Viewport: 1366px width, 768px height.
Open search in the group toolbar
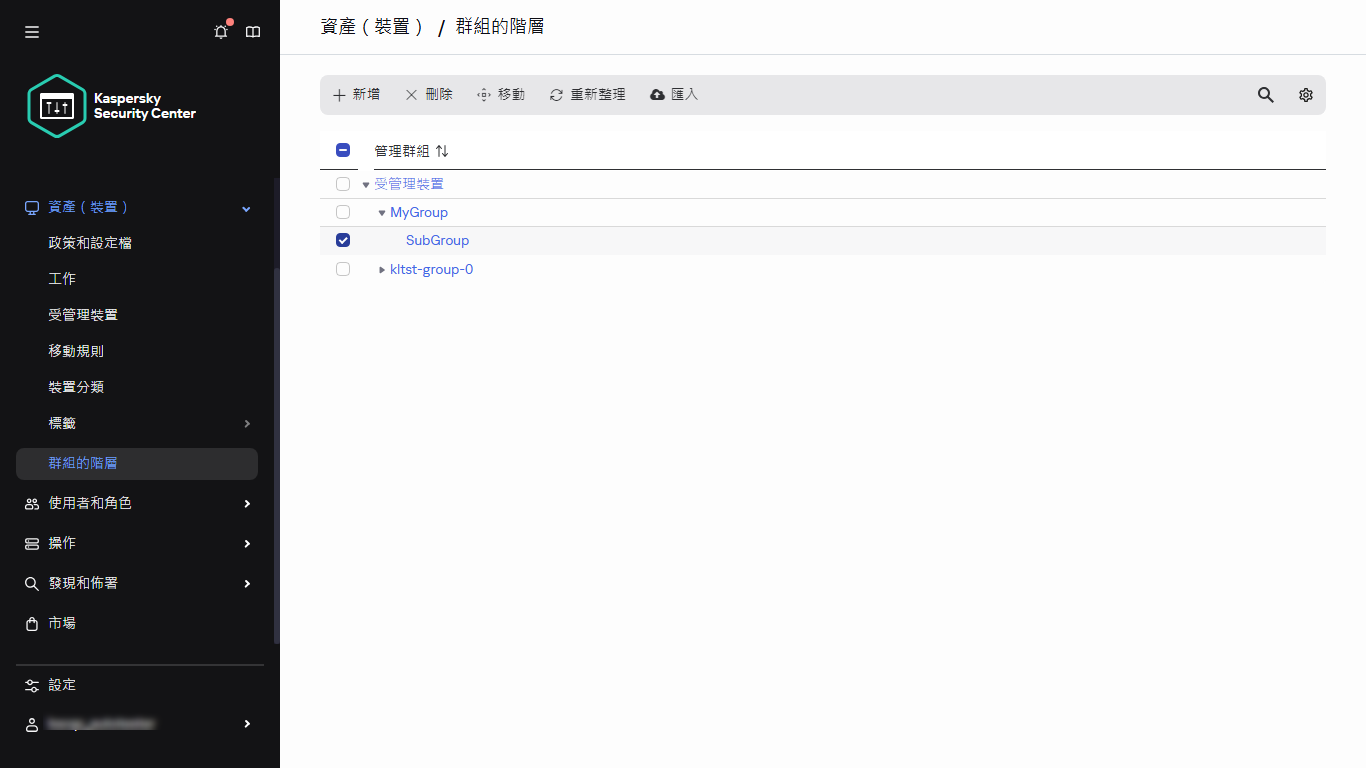(x=1265, y=94)
